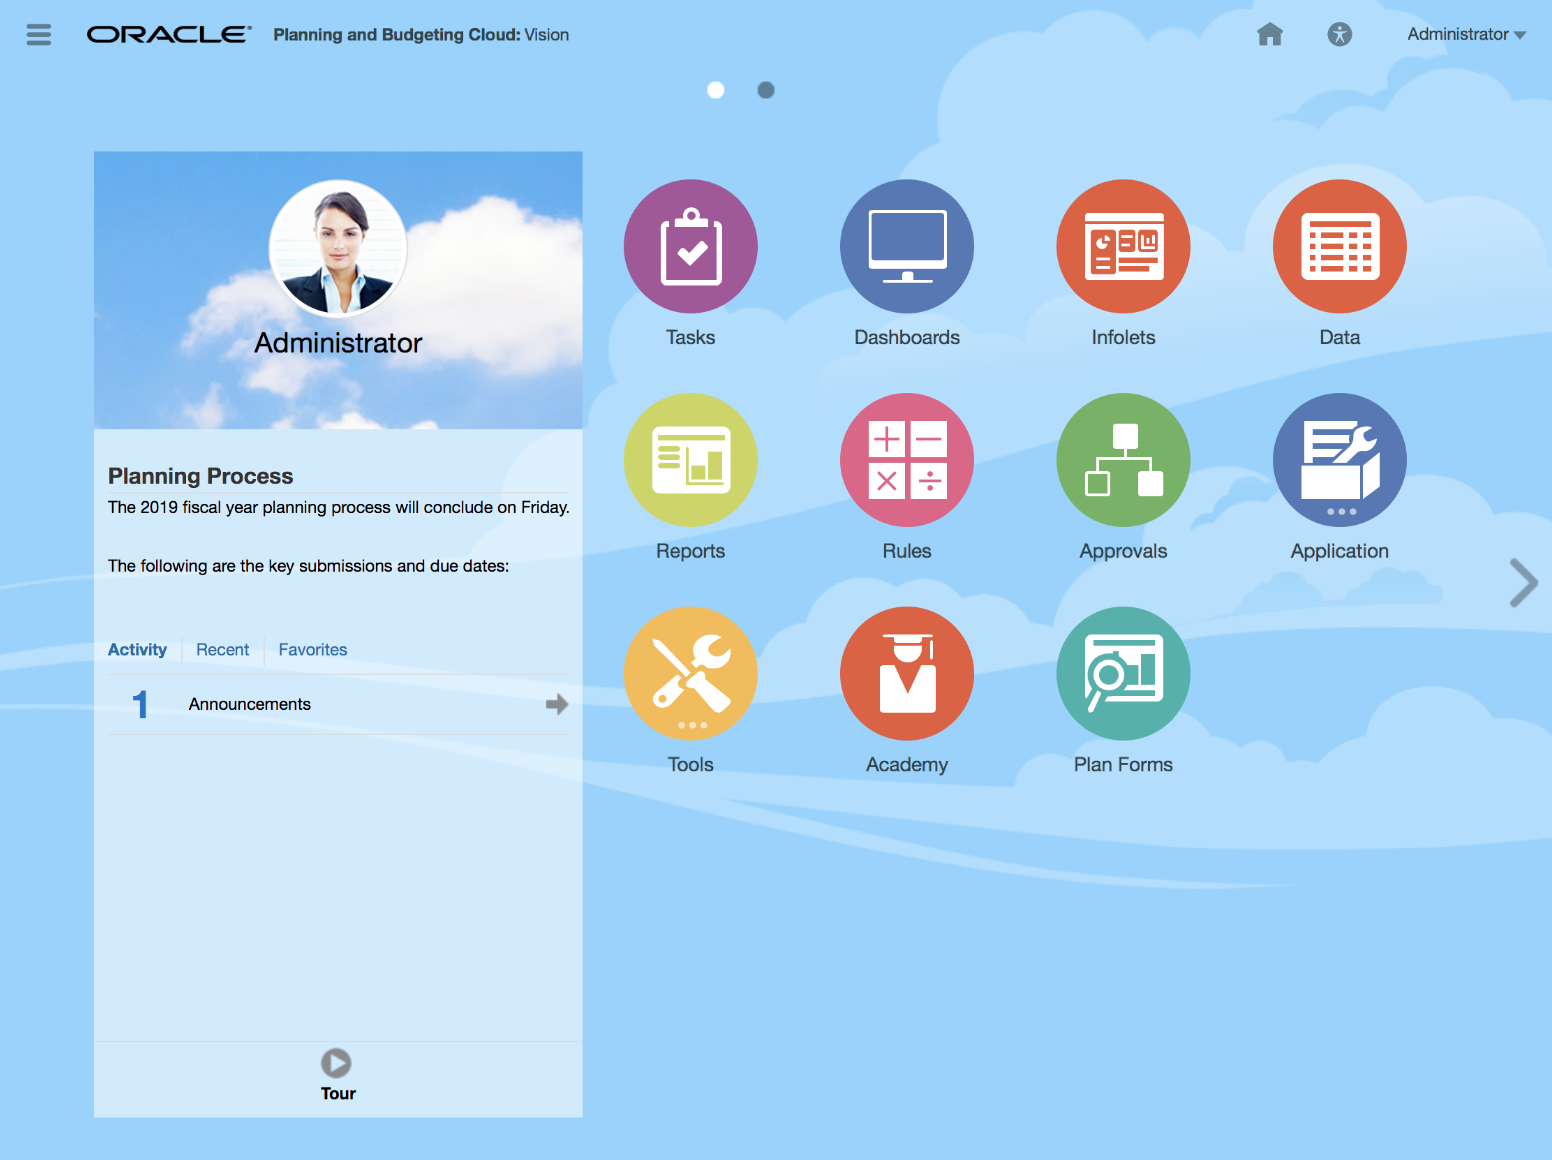Click the Dashboards label
The height and width of the screenshot is (1160, 1552).
(907, 338)
